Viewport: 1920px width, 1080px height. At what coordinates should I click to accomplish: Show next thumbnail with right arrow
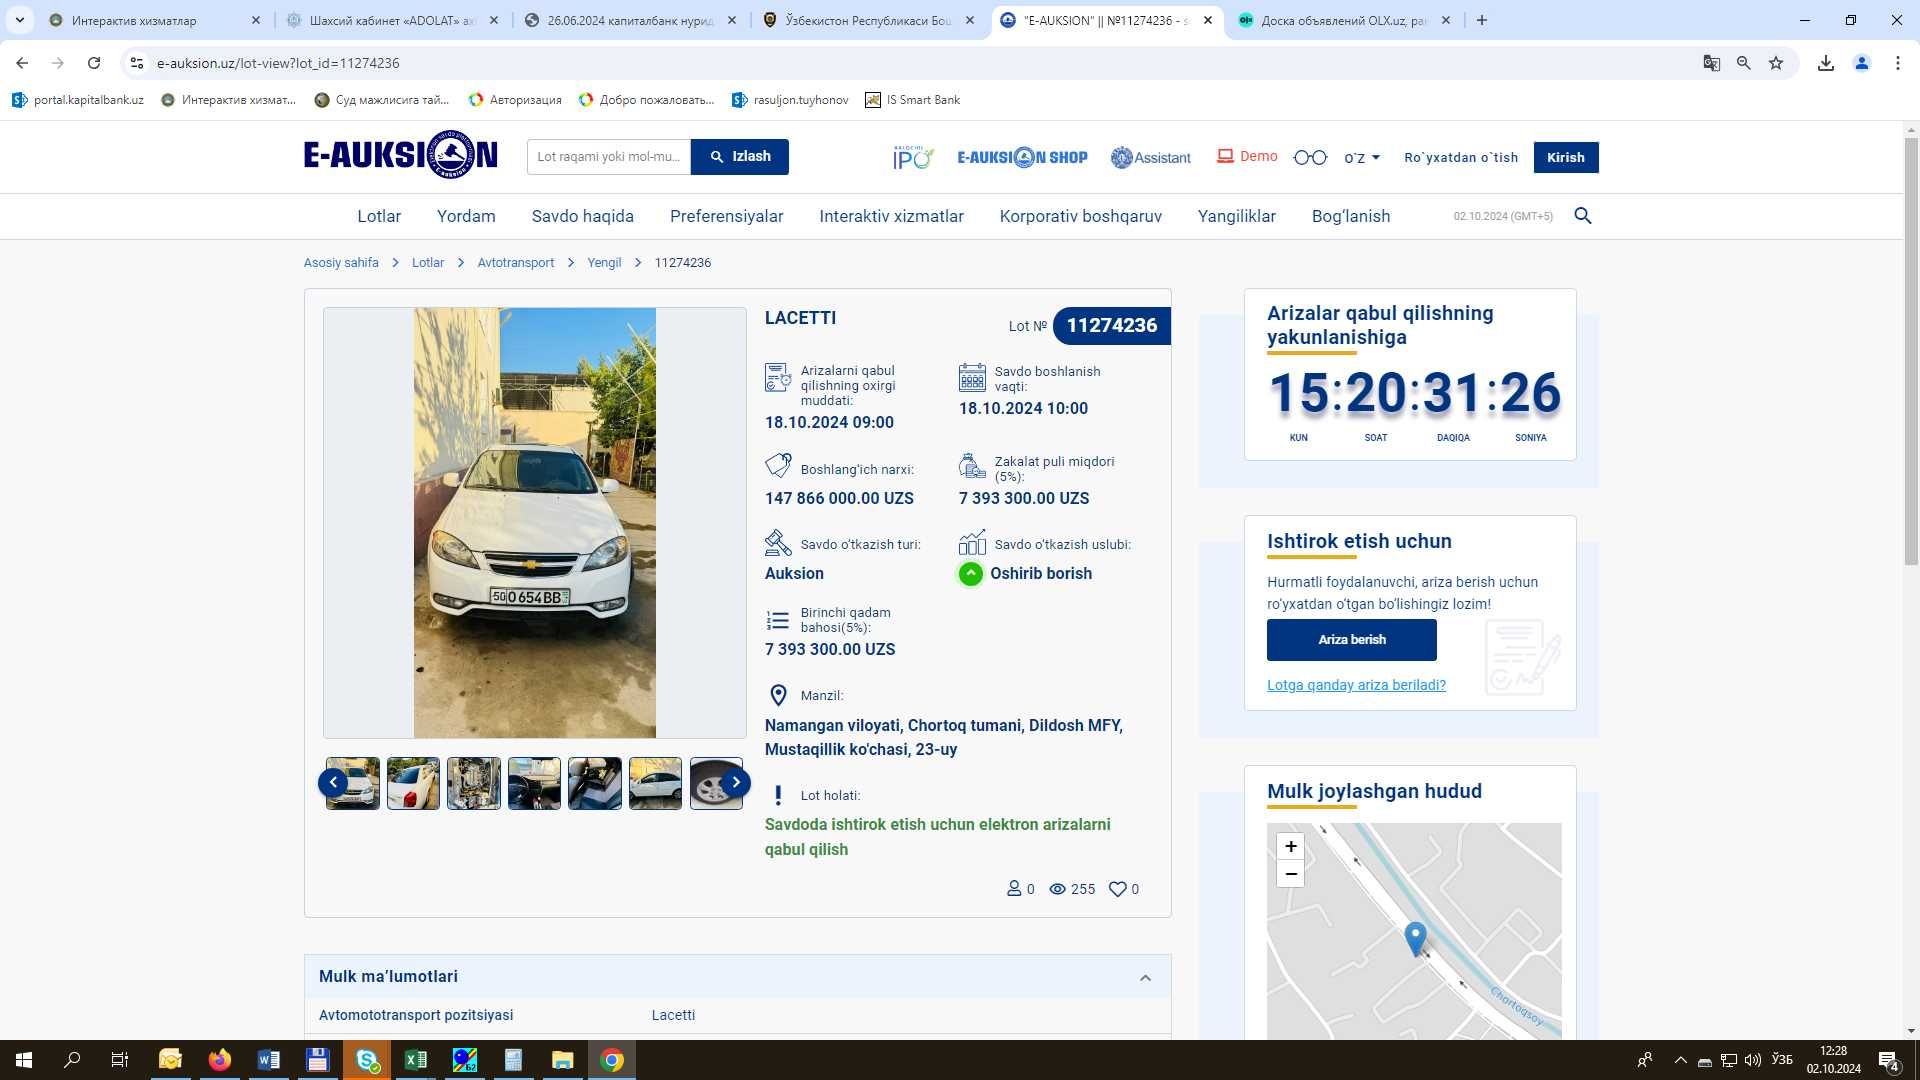click(x=736, y=783)
